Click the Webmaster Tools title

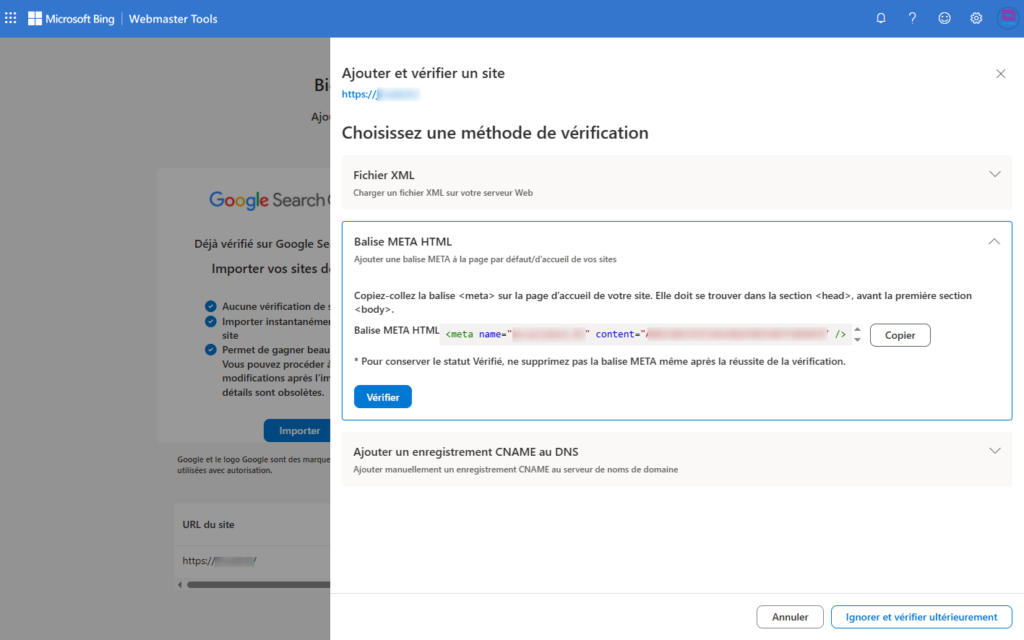pos(173,19)
